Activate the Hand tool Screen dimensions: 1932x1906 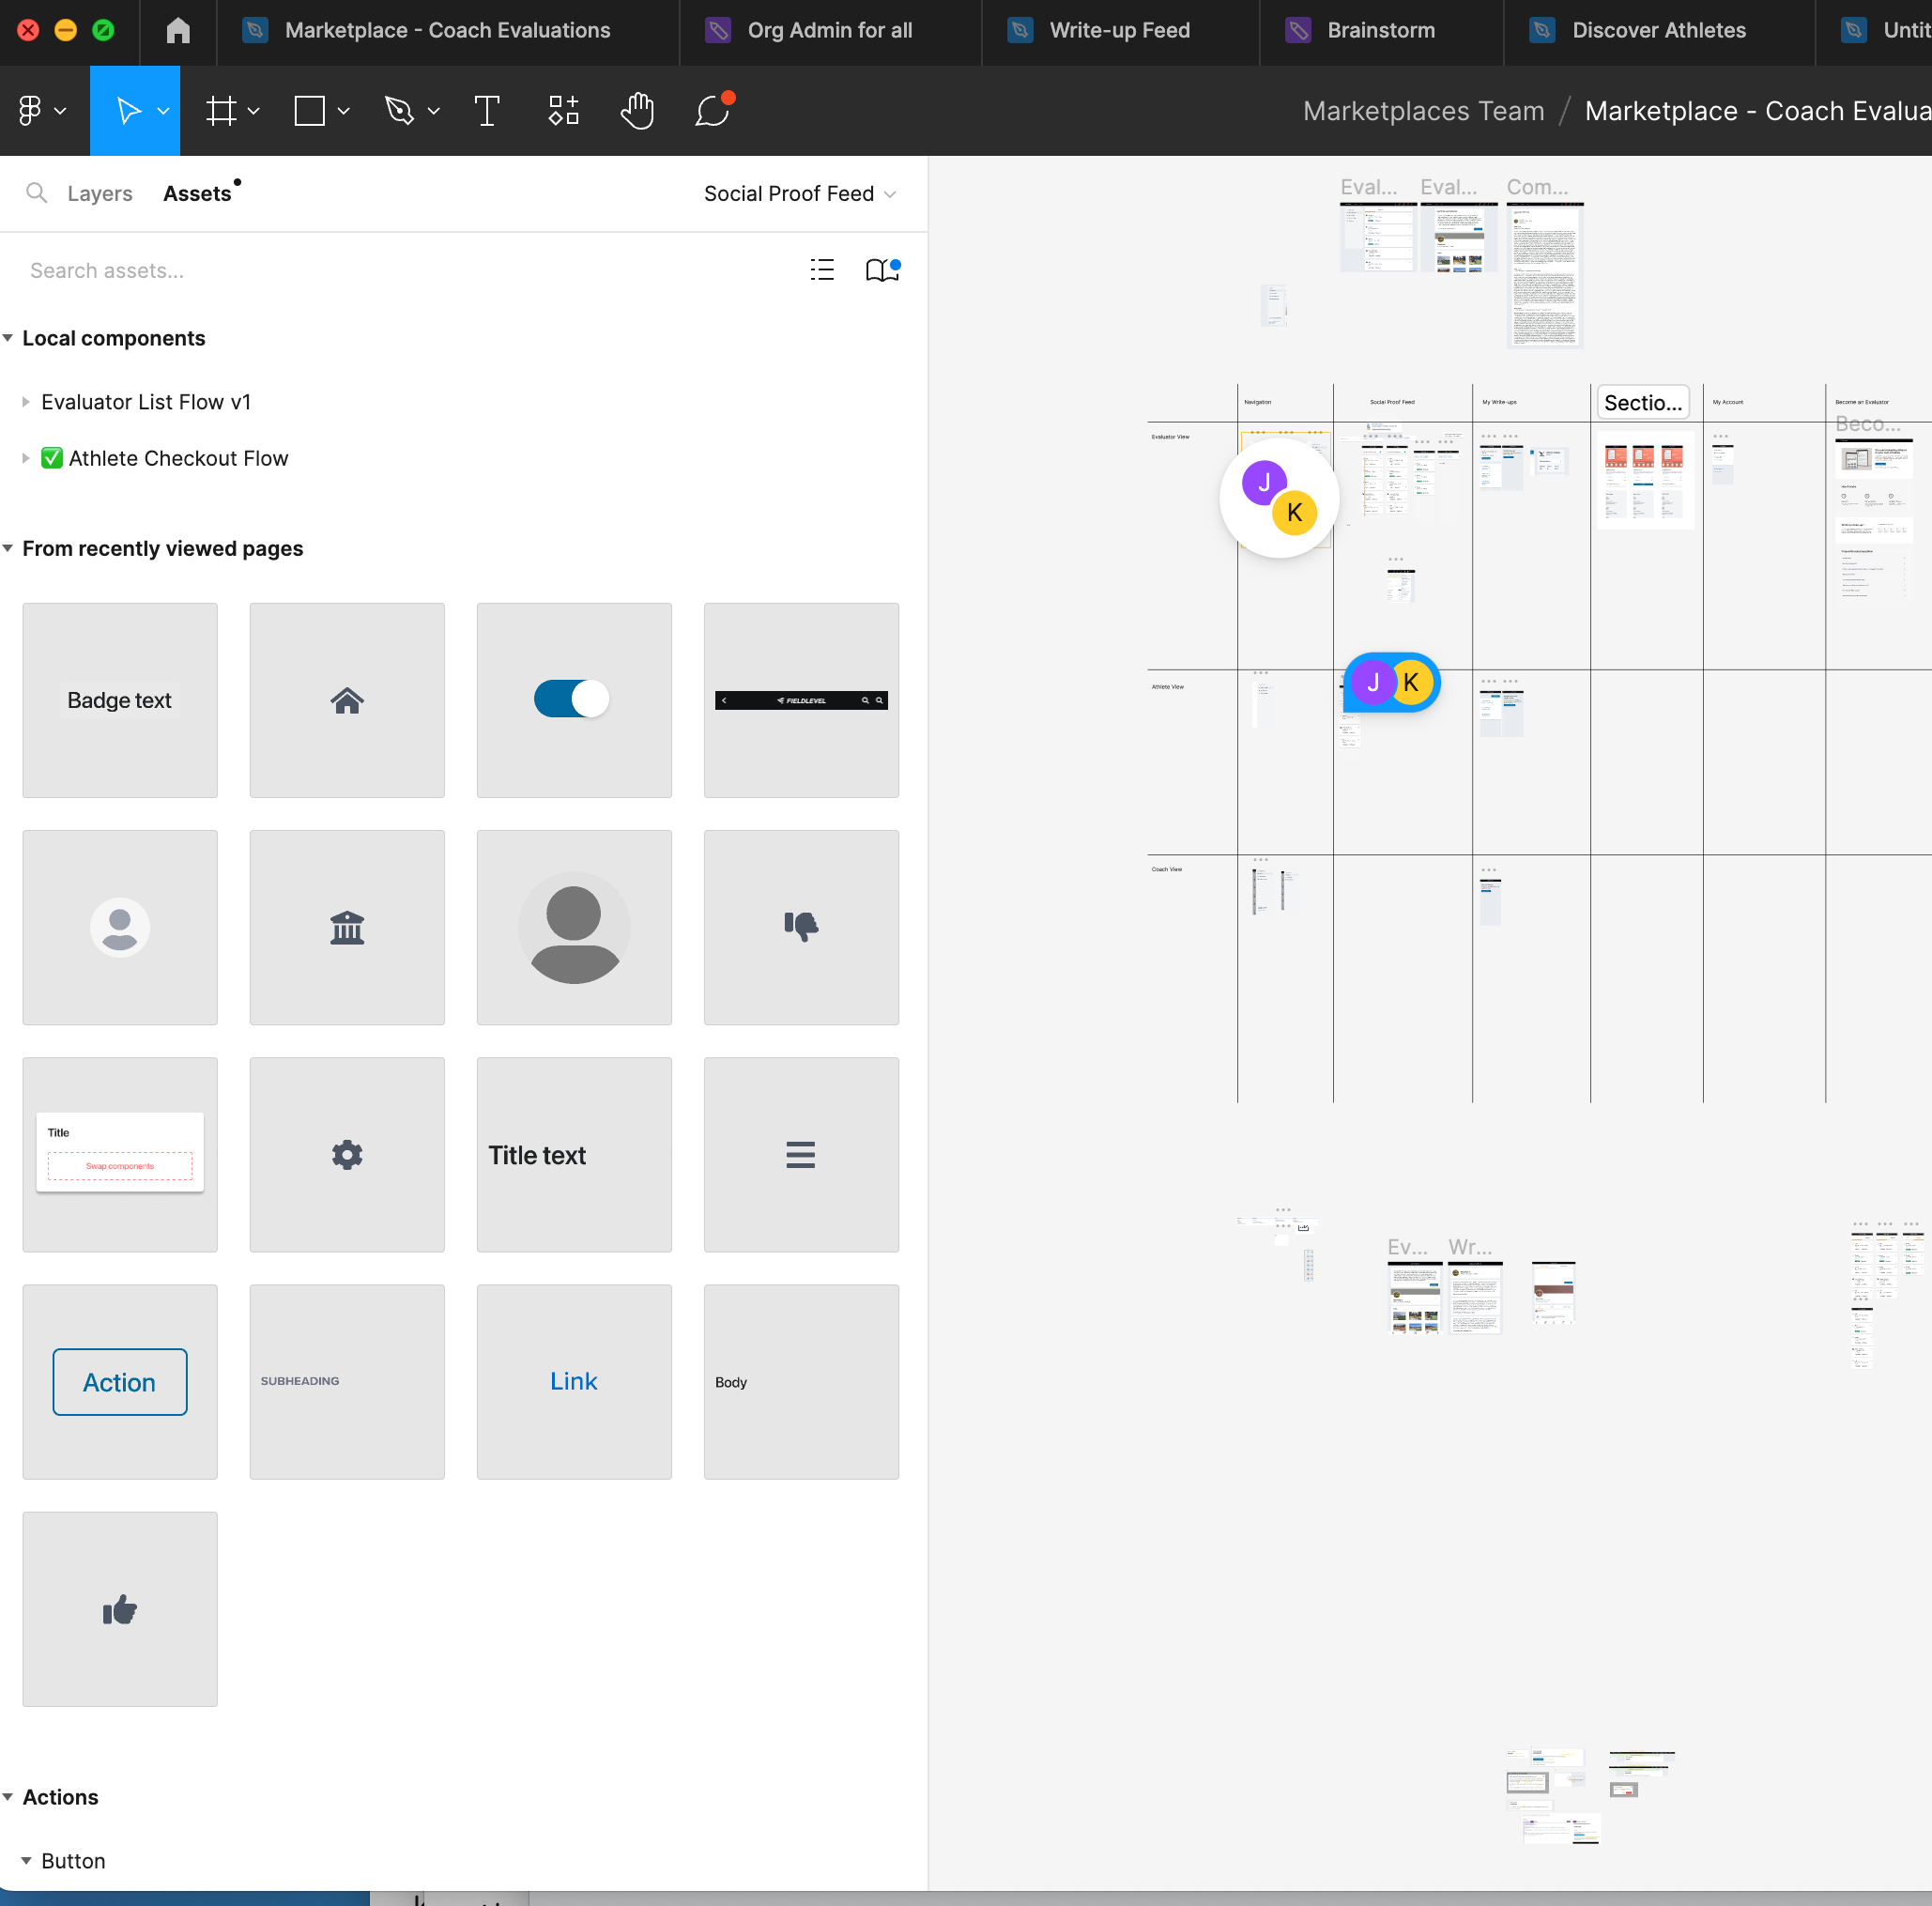[x=637, y=111]
